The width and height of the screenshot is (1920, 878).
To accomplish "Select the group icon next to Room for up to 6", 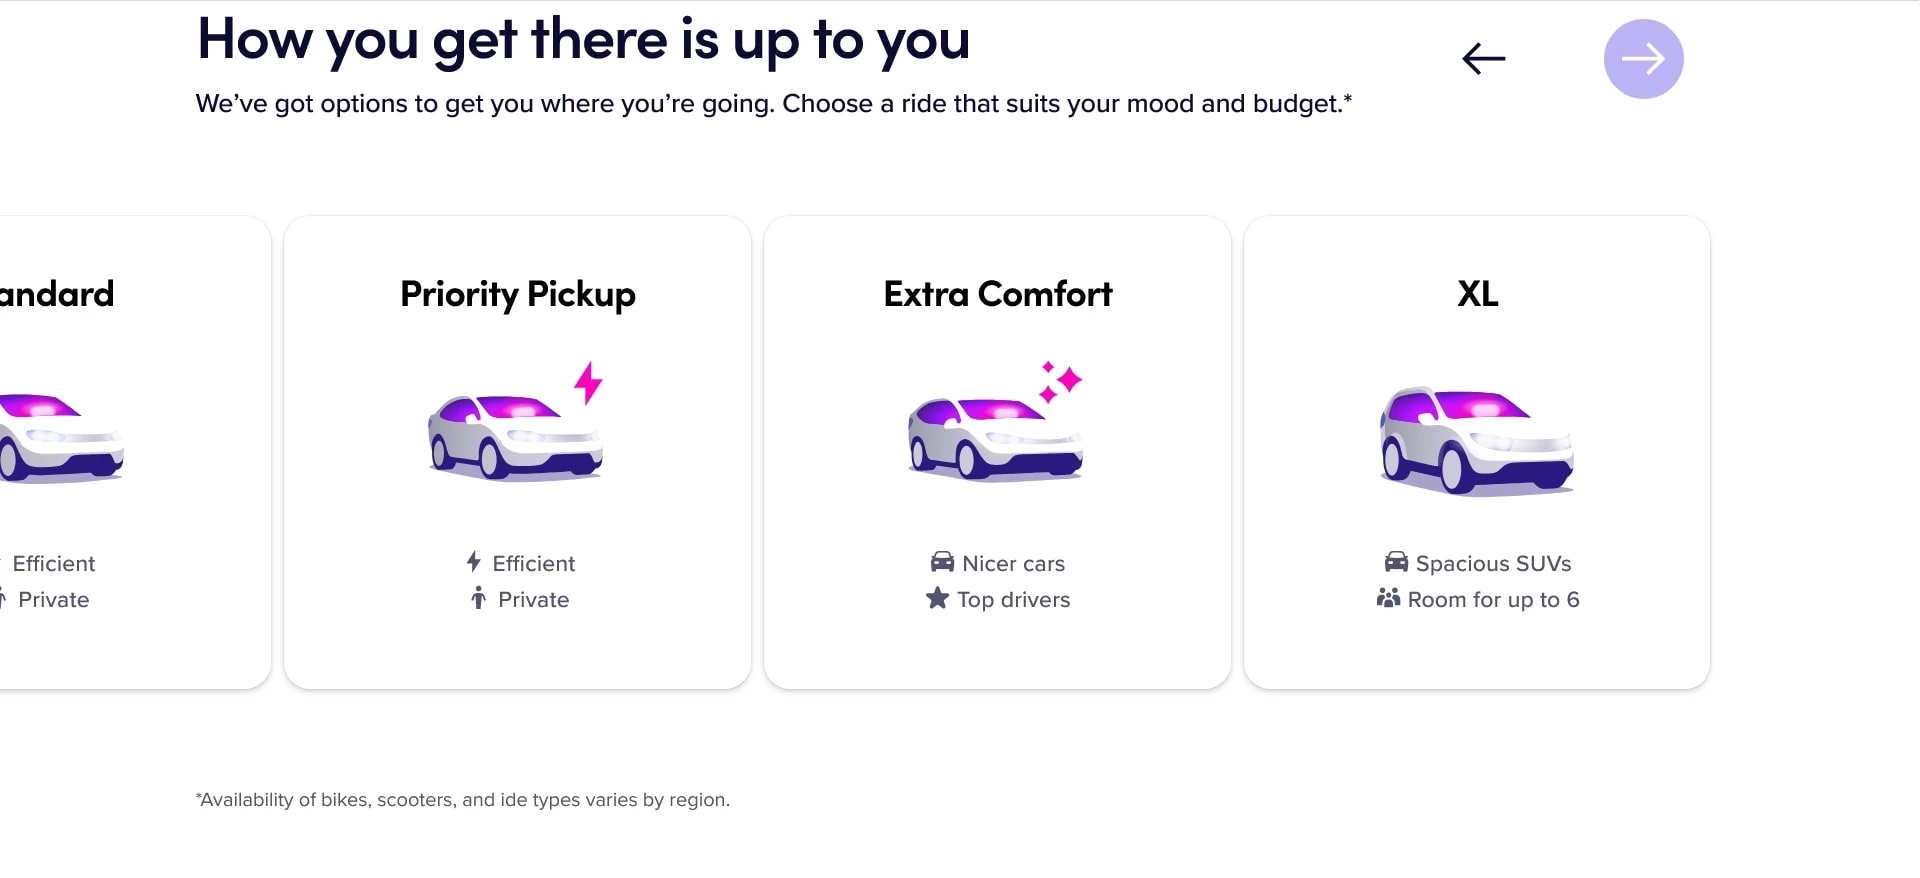I will [1388, 598].
